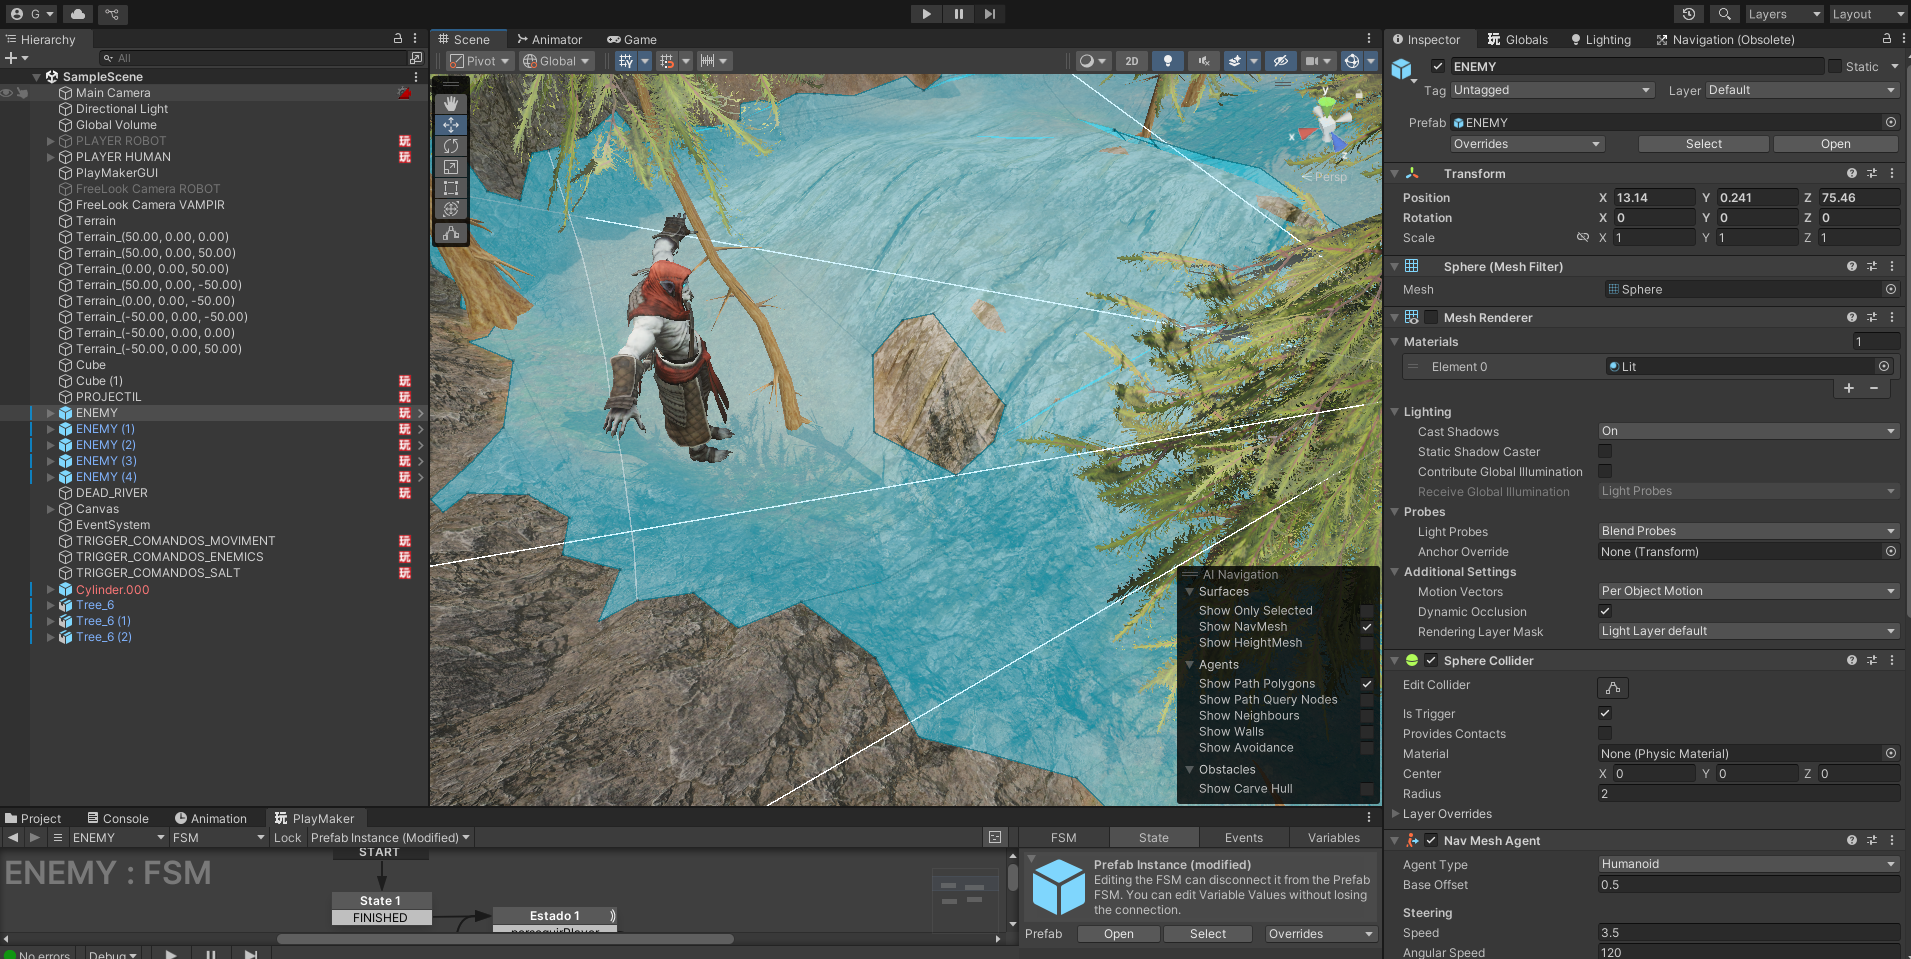
Task: Toggle 2D scene view mode
Action: [1131, 61]
